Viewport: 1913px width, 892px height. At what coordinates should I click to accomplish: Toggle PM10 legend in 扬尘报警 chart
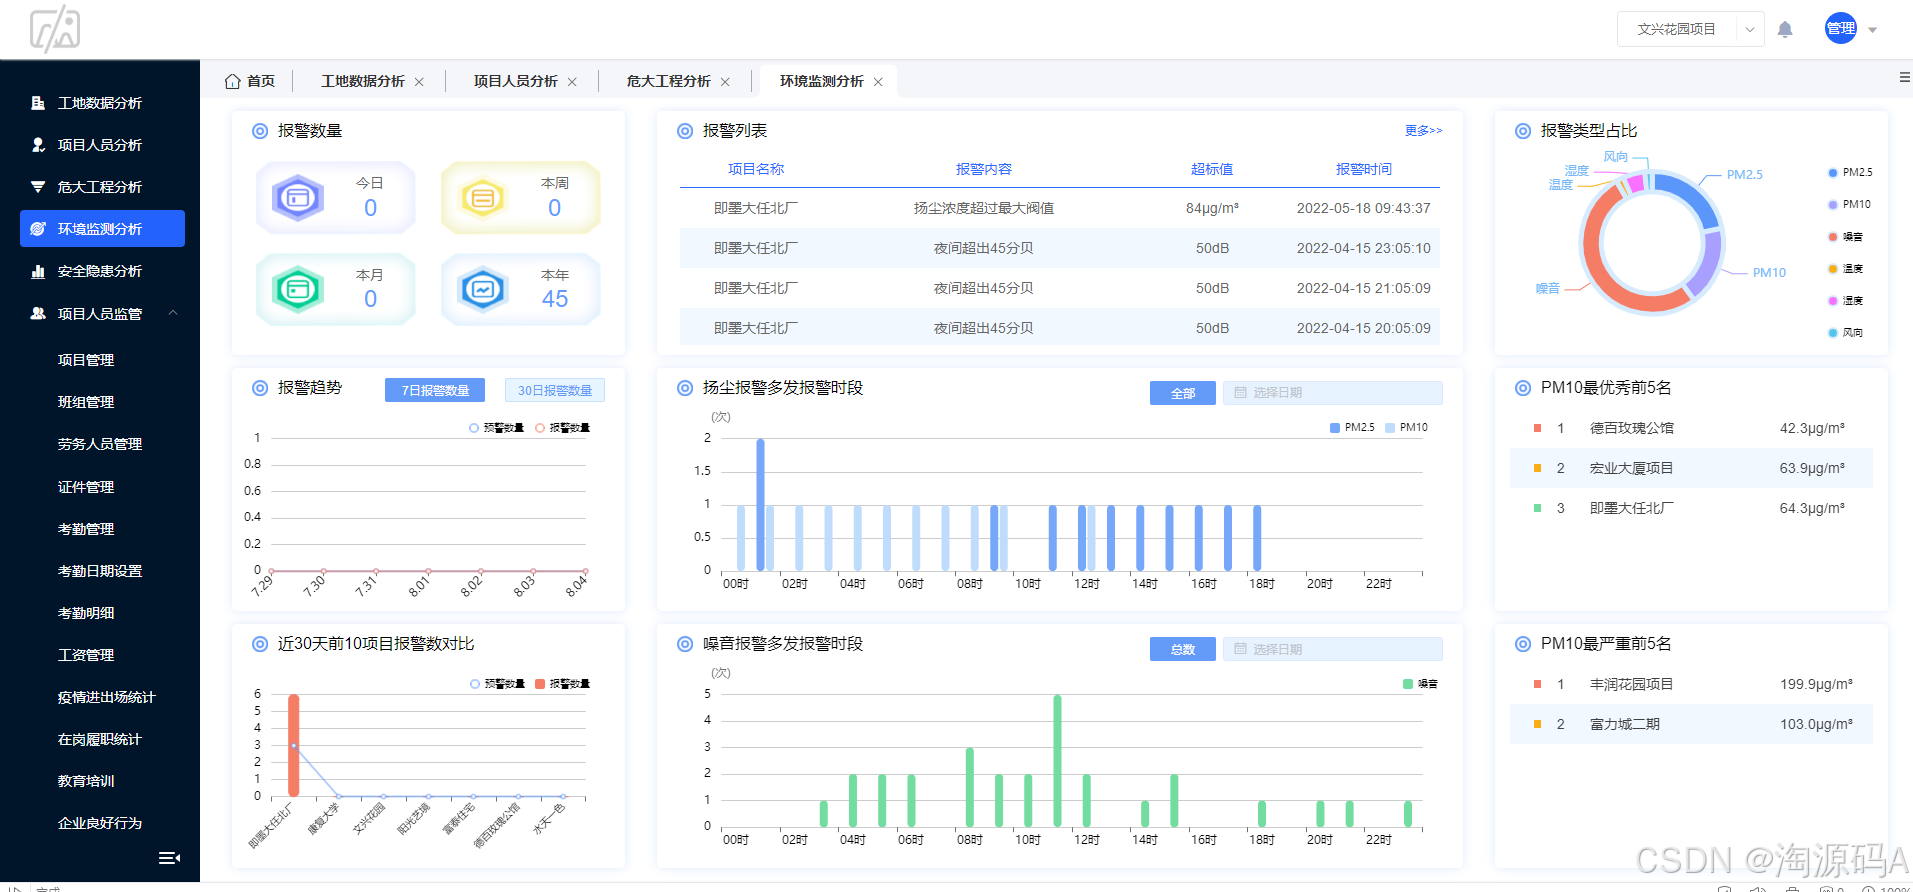pyautogui.click(x=1406, y=427)
